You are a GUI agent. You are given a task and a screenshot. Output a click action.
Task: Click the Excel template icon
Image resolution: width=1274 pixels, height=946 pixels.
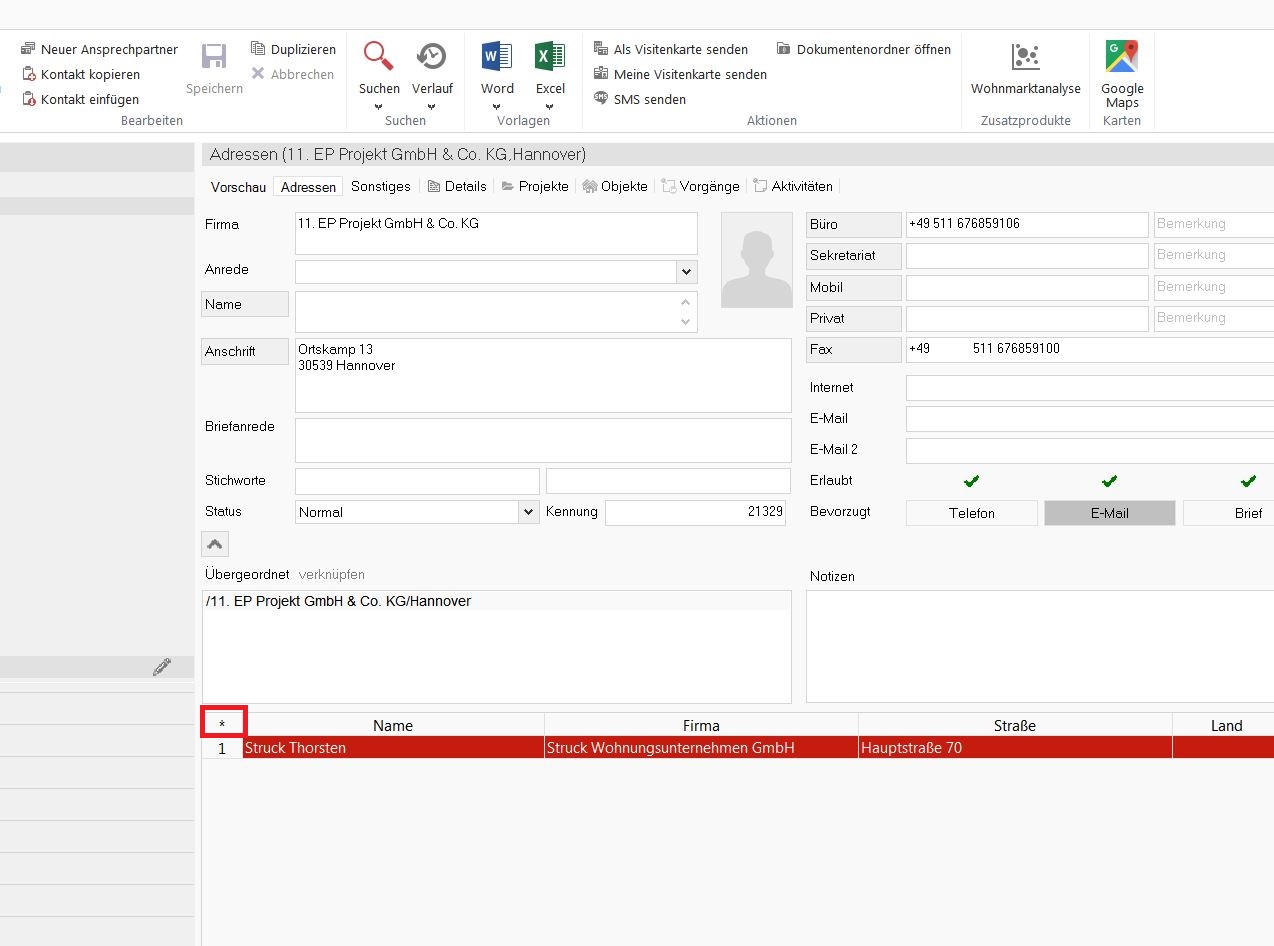click(x=550, y=57)
